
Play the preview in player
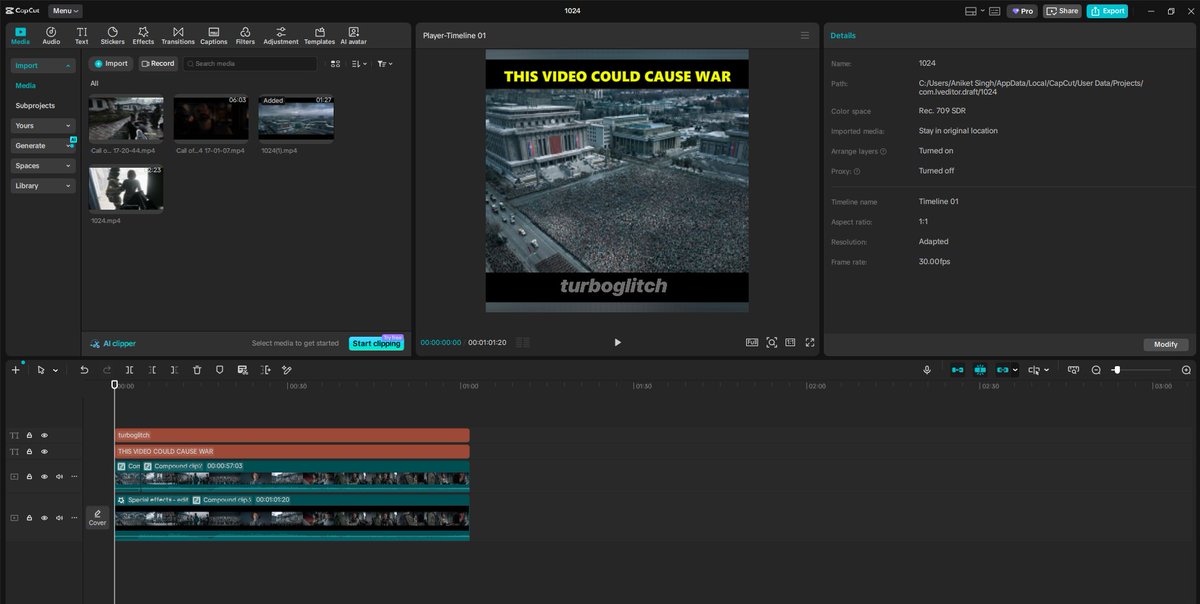(617, 342)
